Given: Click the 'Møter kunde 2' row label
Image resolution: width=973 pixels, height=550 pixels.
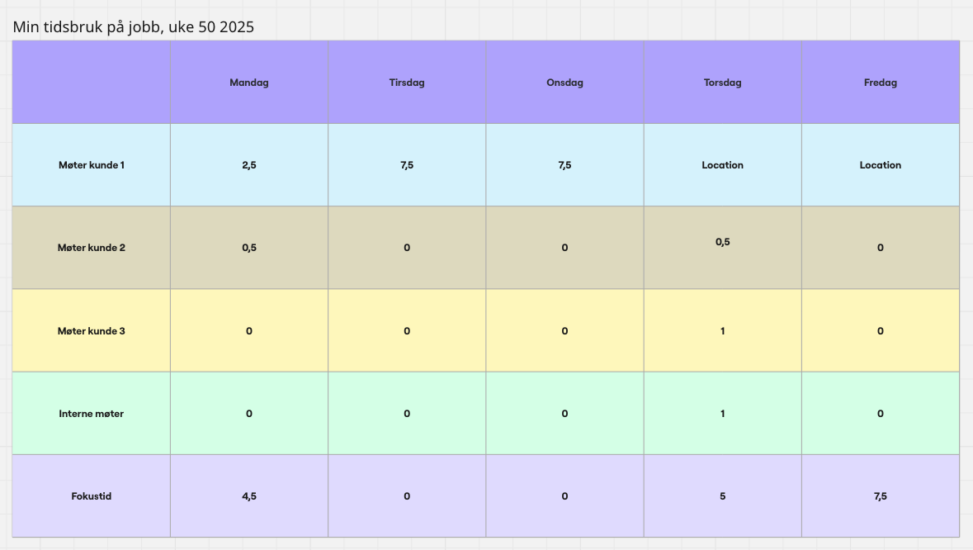Looking at the screenshot, I should 91,248.
